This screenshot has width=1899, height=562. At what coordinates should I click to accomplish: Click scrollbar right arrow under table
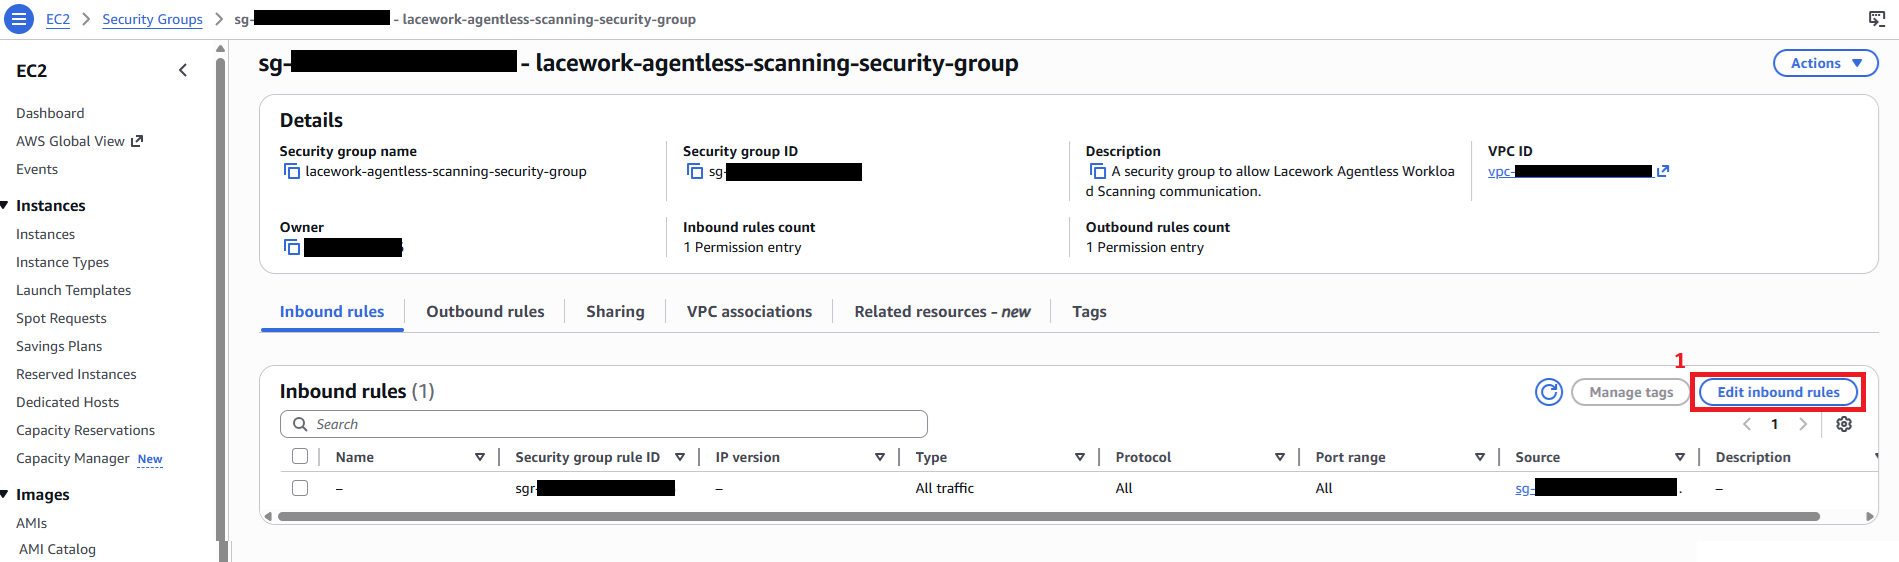(1870, 517)
